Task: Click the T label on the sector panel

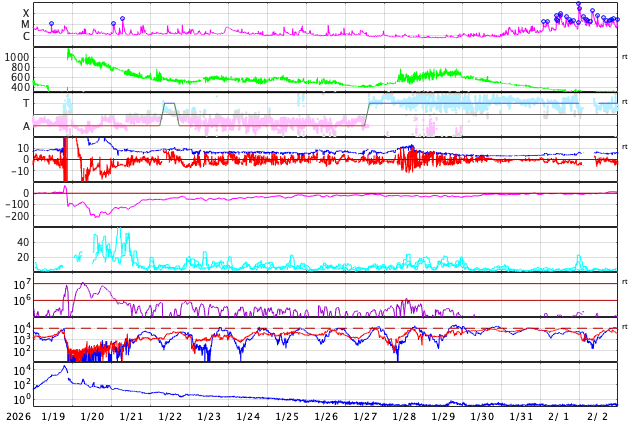Action: [x=26, y=103]
